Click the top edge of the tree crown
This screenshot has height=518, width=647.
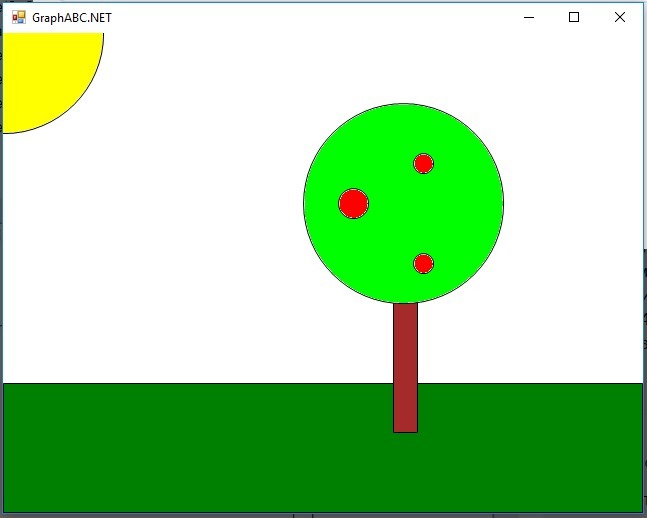click(x=403, y=105)
